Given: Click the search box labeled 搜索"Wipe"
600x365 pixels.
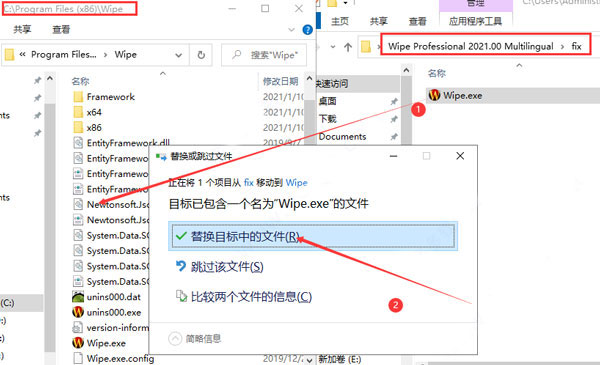Looking at the screenshot, I should click(x=264, y=55).
